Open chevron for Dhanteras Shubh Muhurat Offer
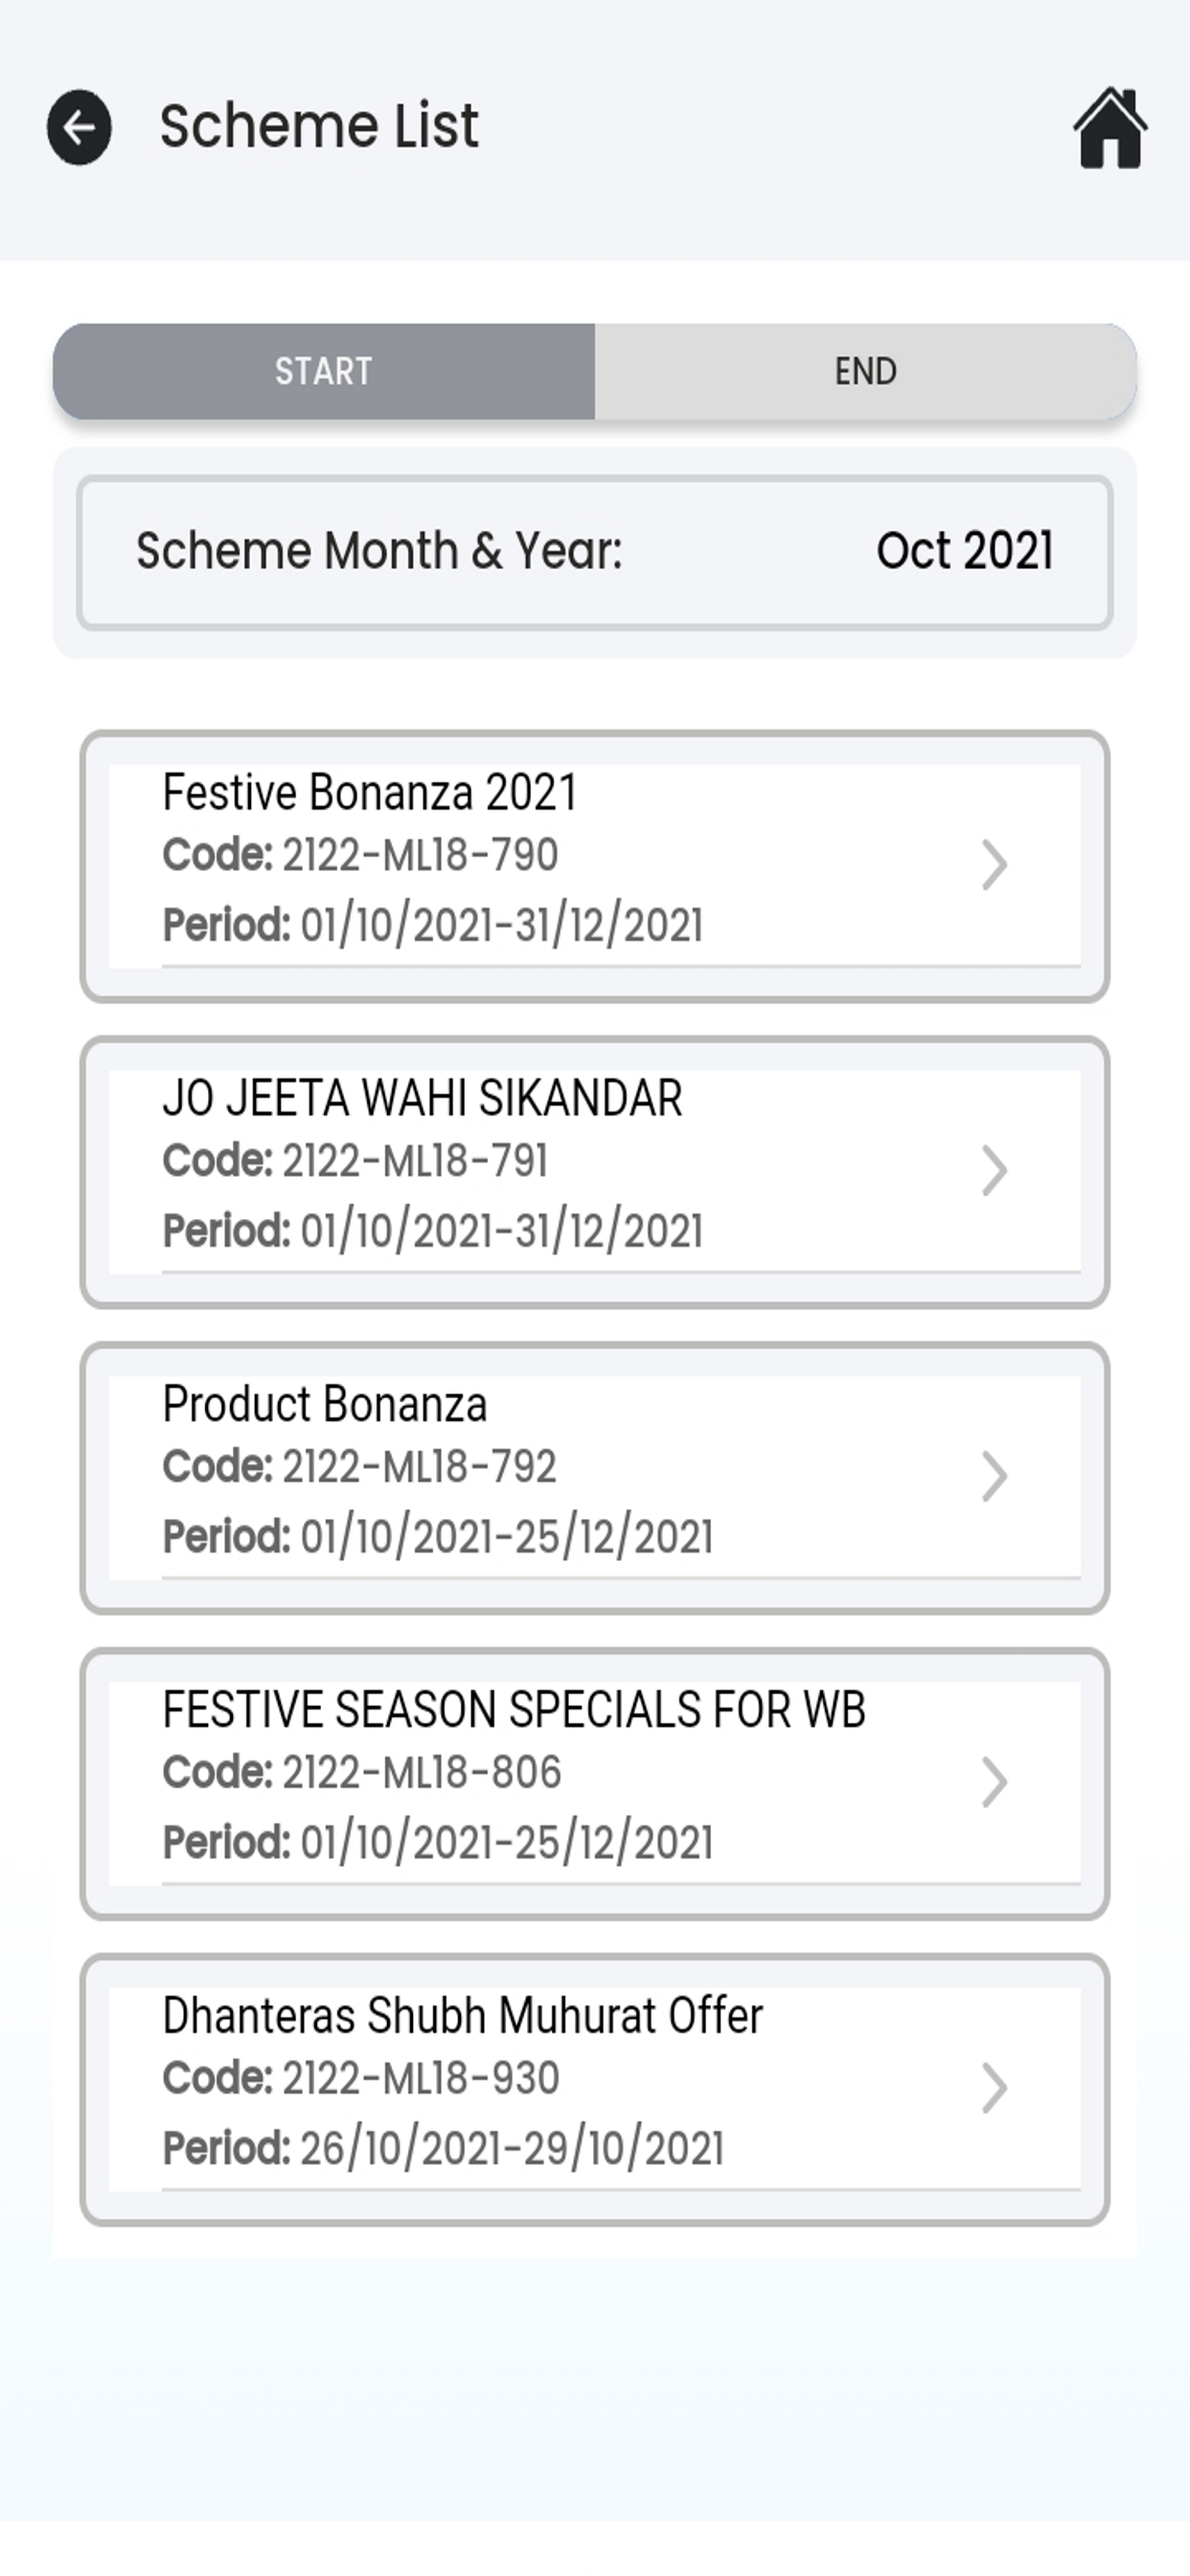The height and width of the screenshot is (2576, 1190). pos(994,2089)
